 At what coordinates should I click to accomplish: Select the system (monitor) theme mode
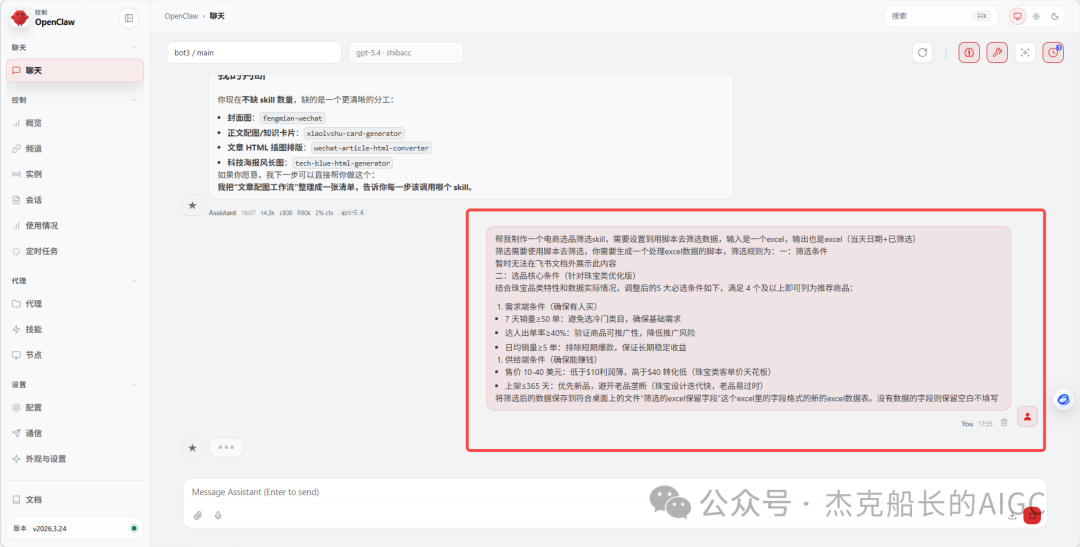1017,16
